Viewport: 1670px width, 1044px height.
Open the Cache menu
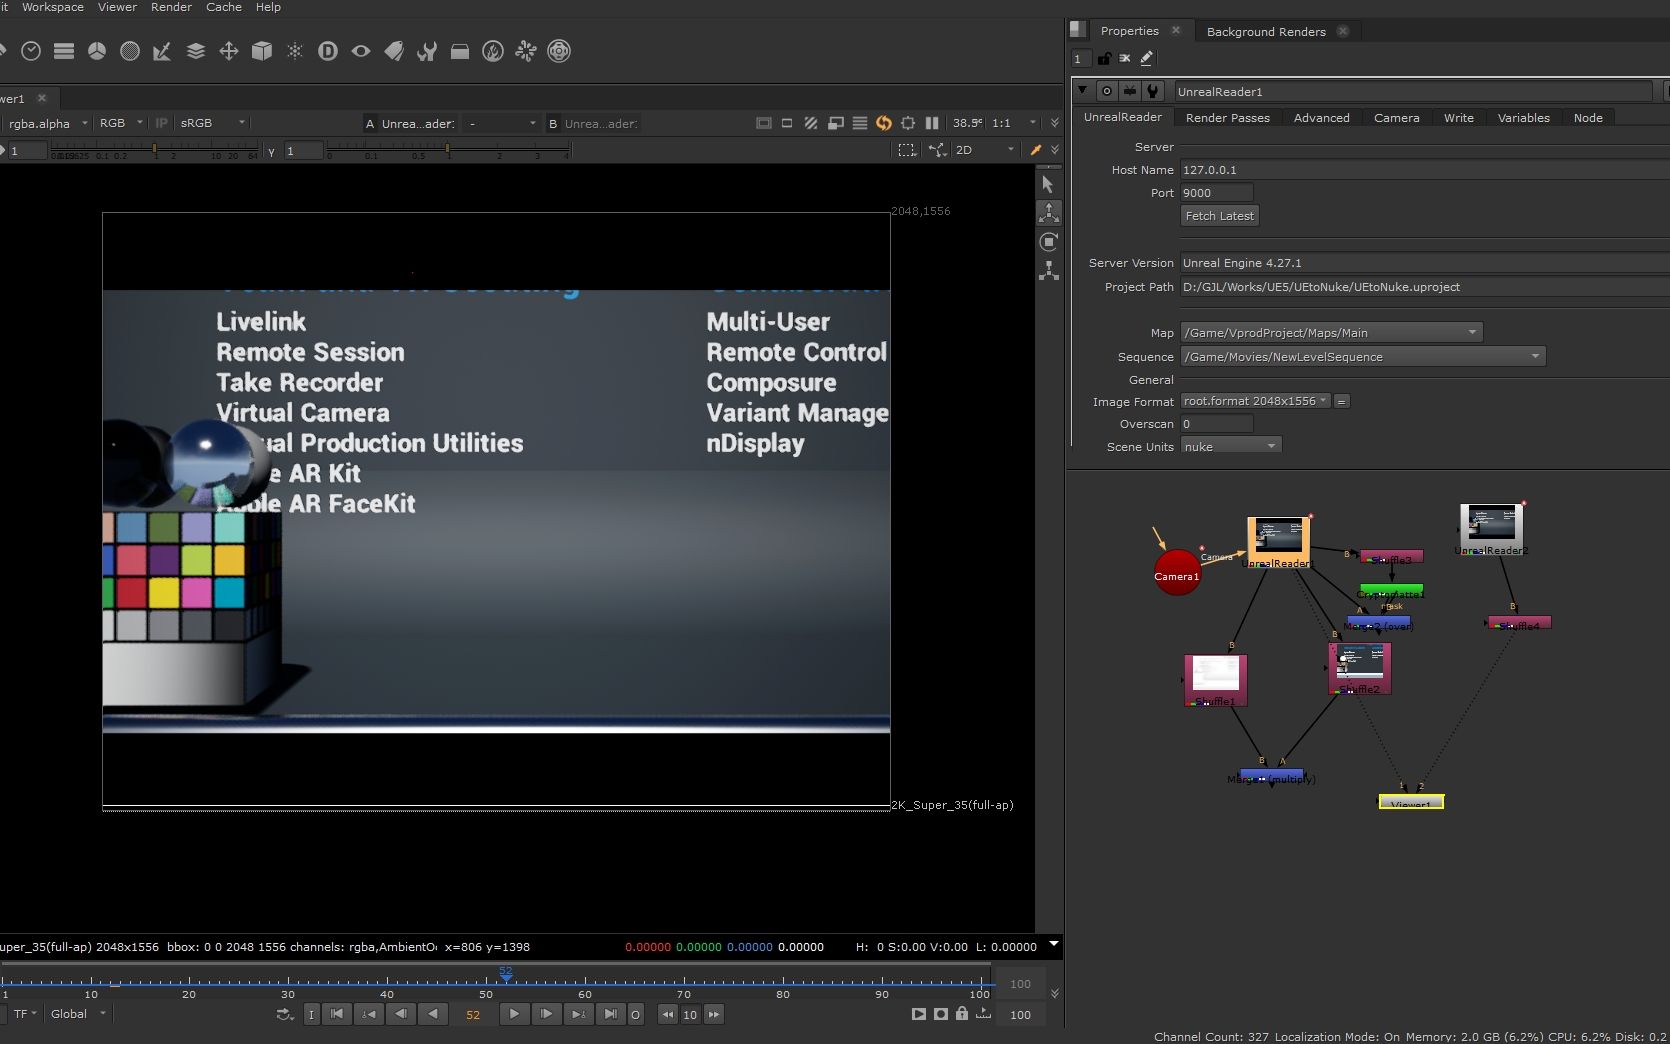[224, 7]
